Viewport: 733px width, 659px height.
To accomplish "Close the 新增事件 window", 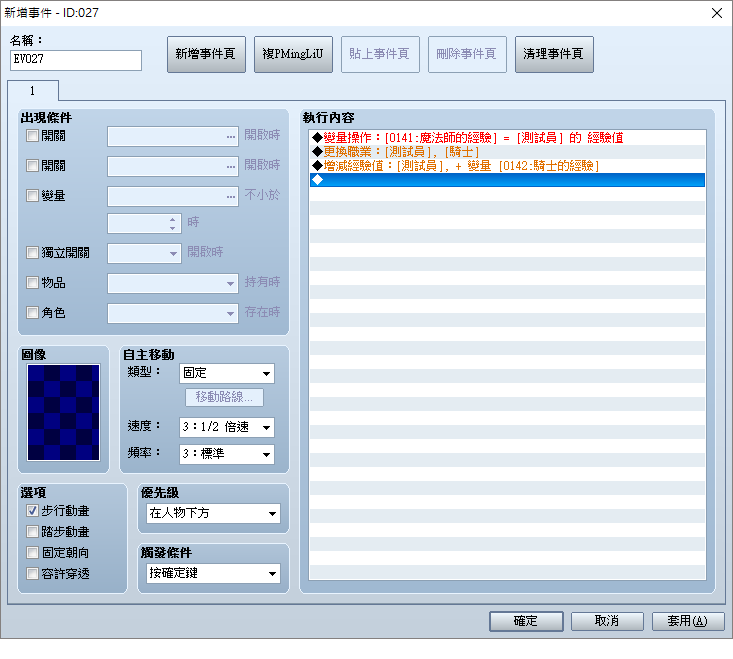I will [x=717, y=13].
